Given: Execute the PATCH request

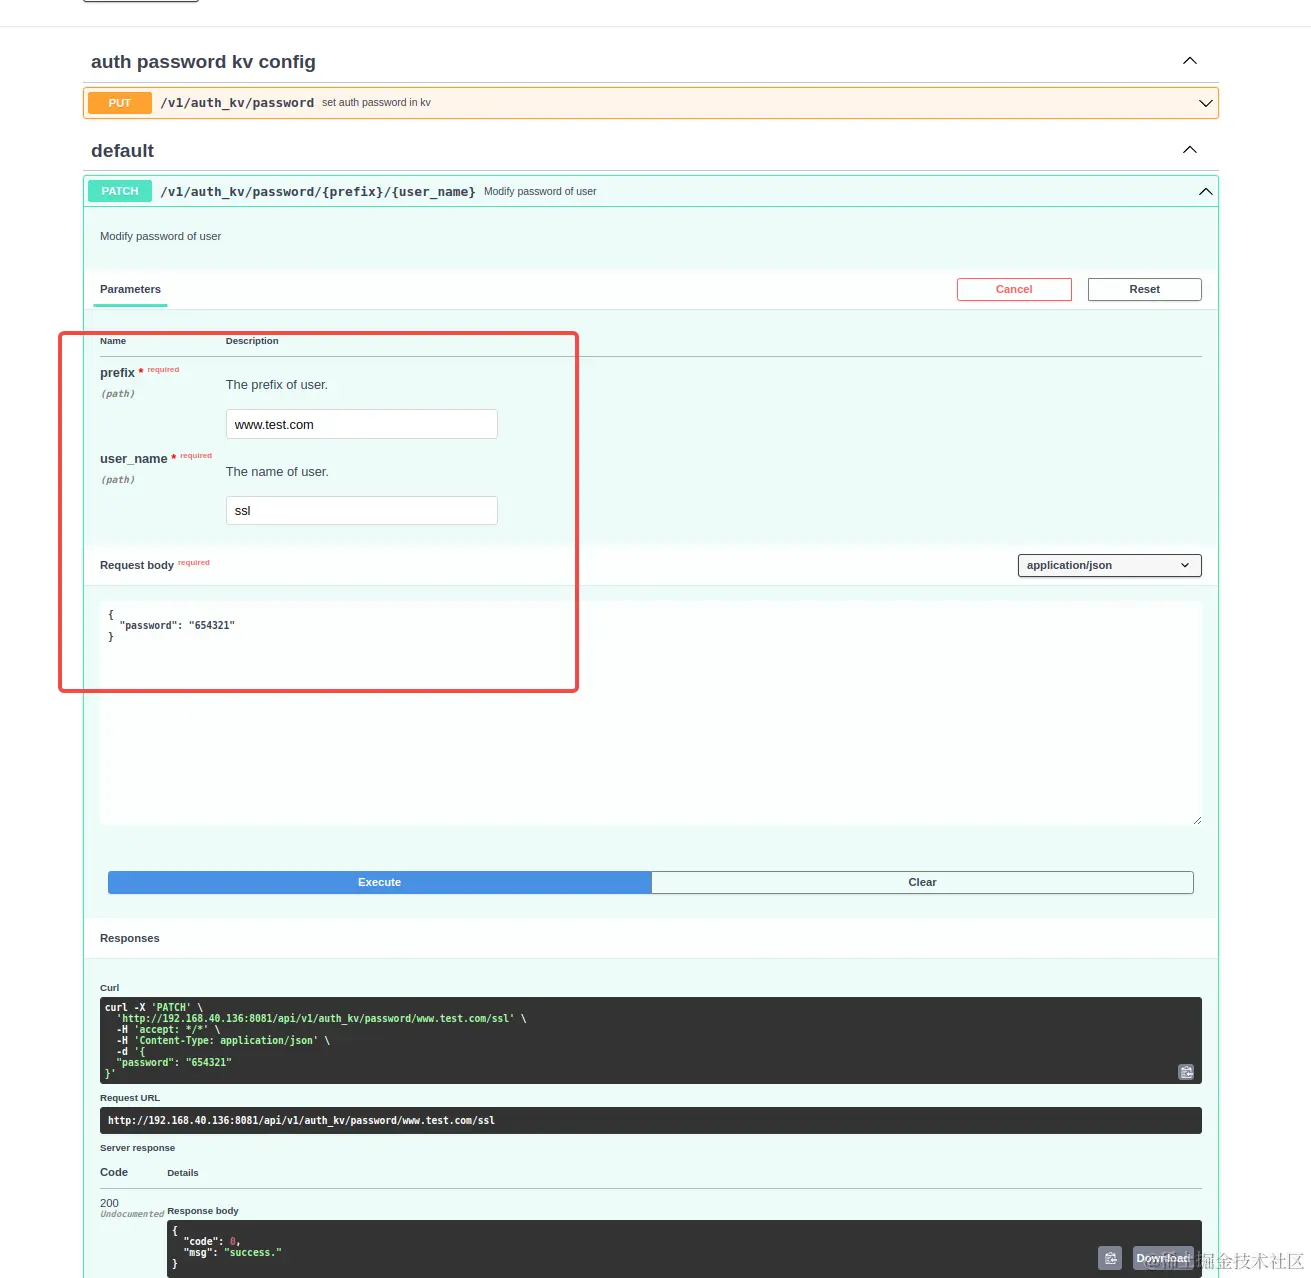Looking at the screenshot, I should click(x=379, y=882).
